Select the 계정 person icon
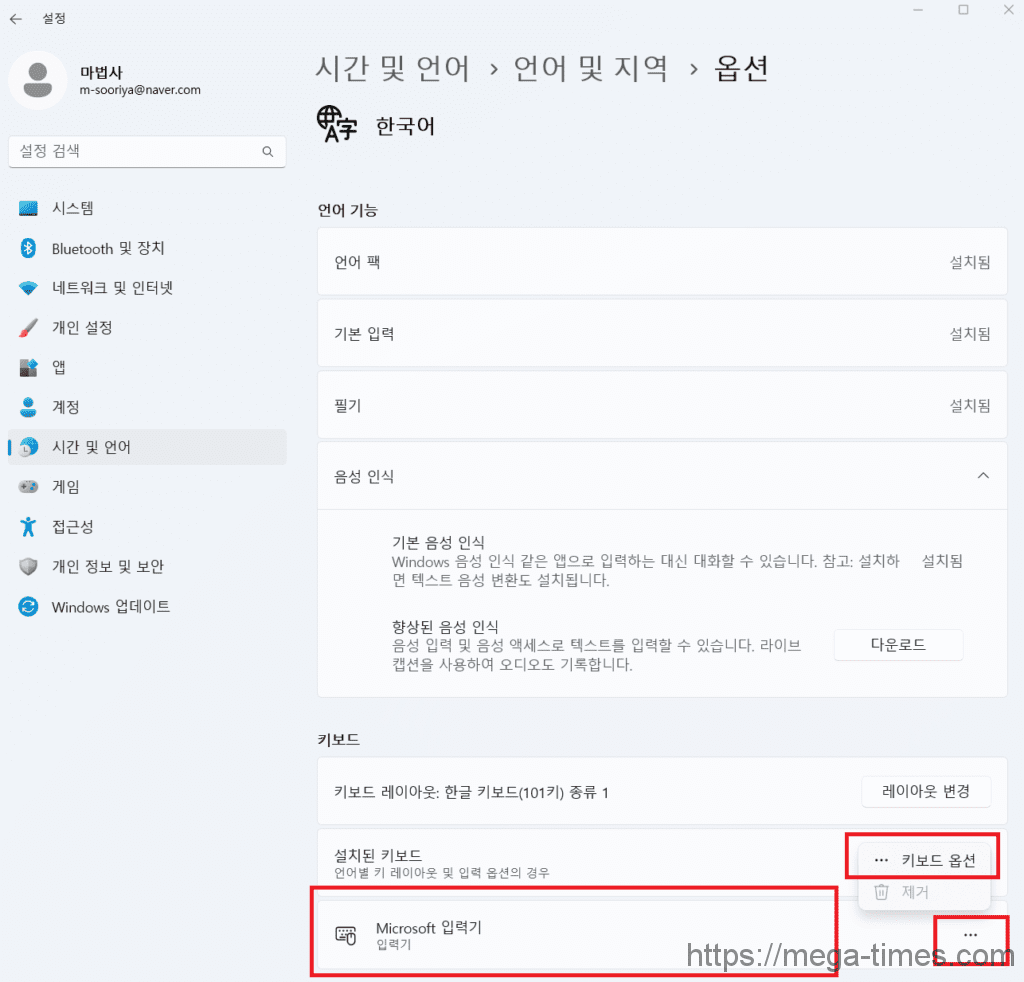The width and height of the screenshot is (1024, 982). pyautogui.click(x=29, y=407)
